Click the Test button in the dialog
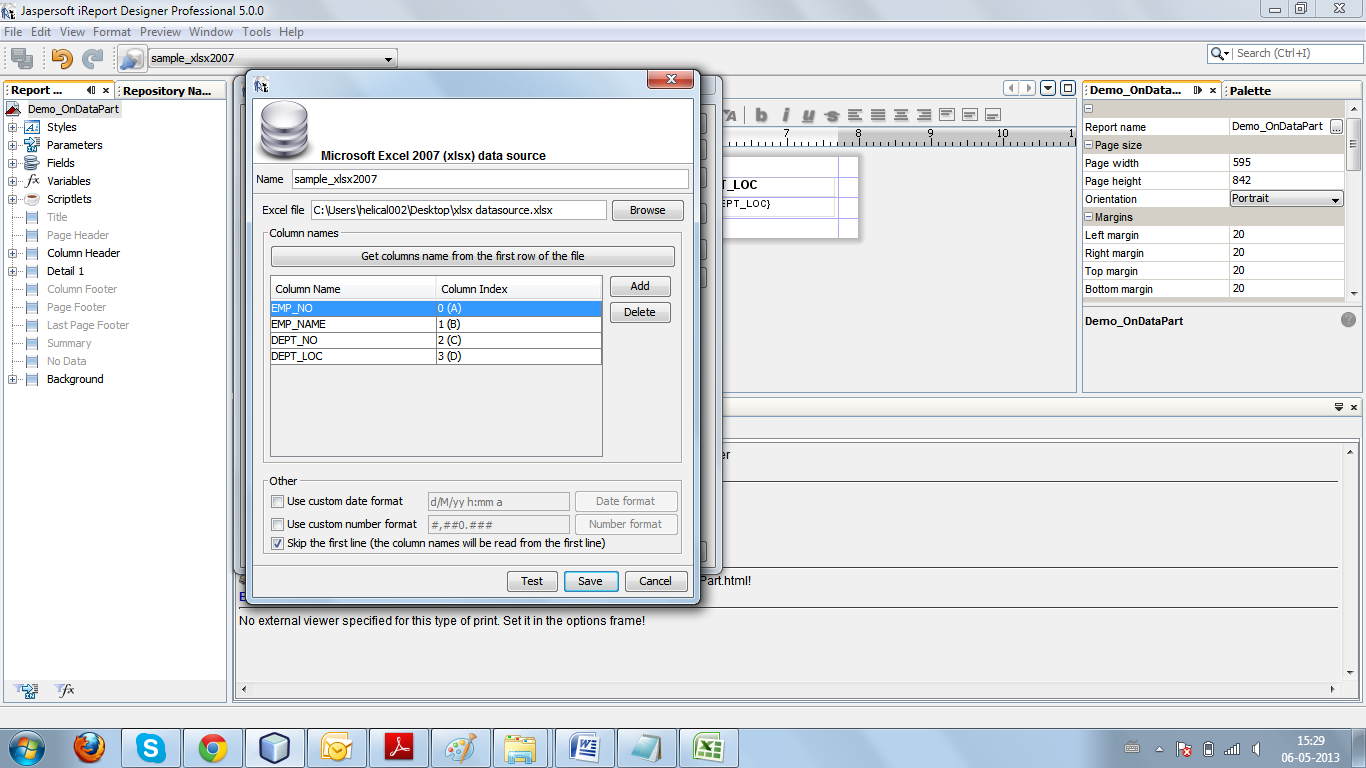This screenshot has width=1366, height=768. point(532,581)
